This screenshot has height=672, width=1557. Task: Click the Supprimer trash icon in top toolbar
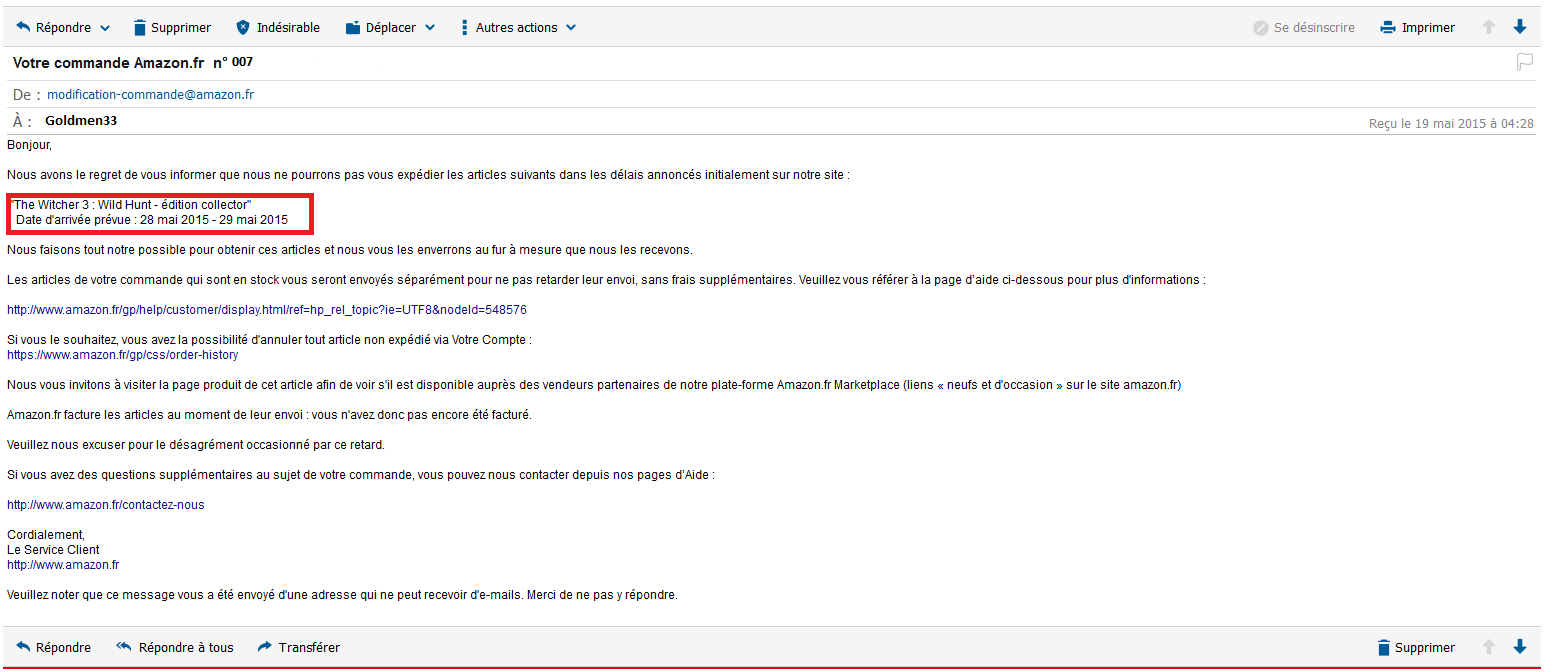[141, 28]
